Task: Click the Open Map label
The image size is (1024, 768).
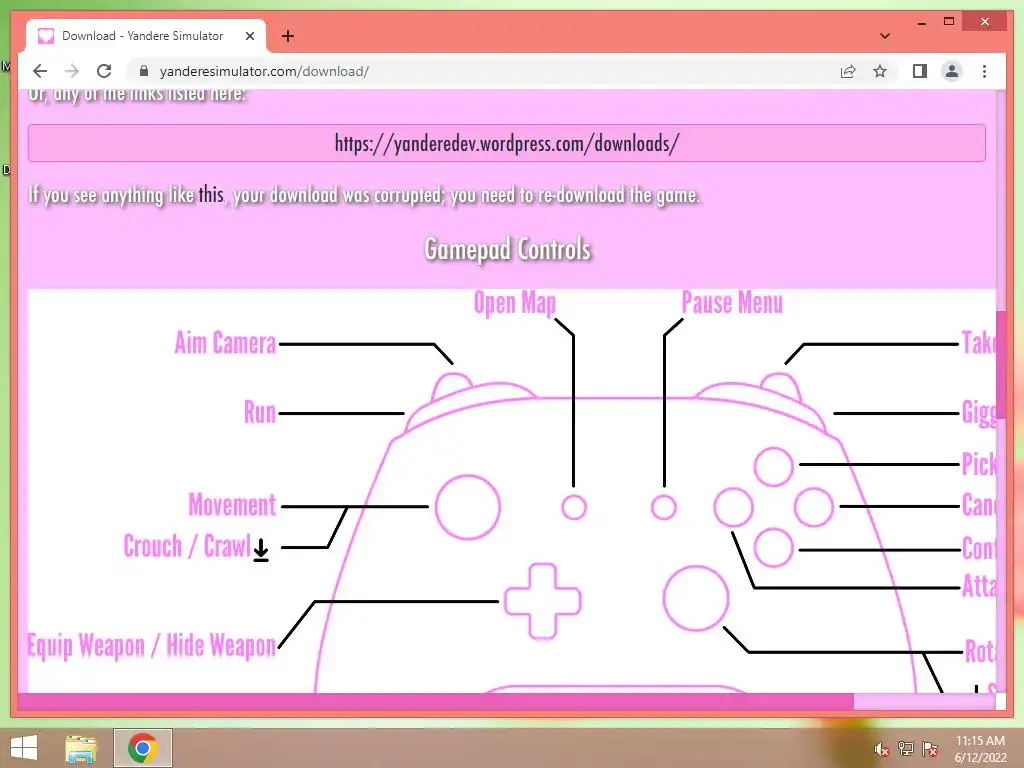Action: [515, 303]
